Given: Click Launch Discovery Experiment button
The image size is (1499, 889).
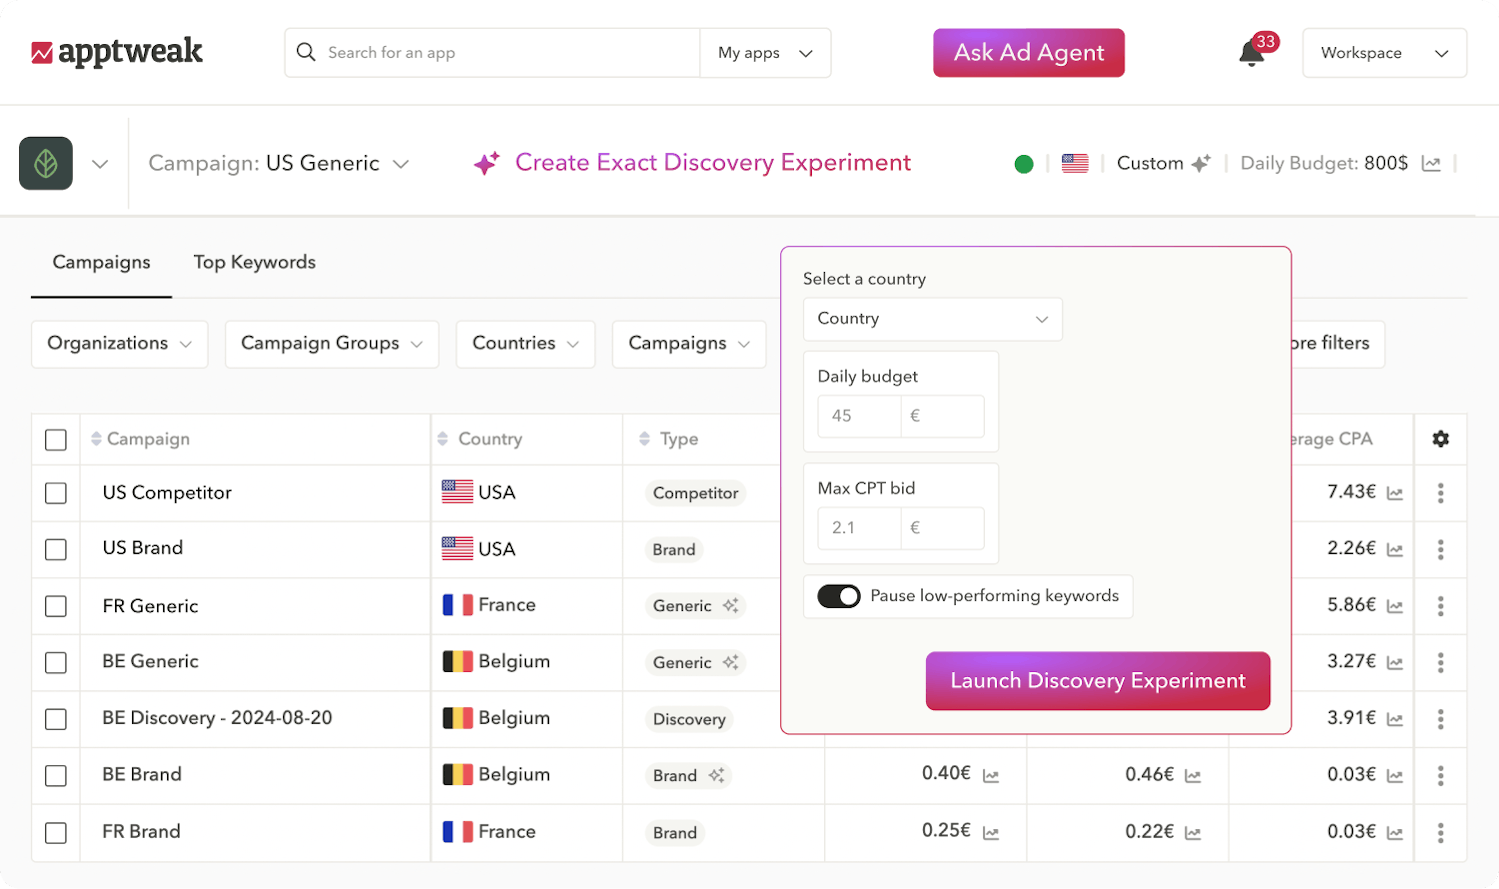Looking at the screenshot, I should [x=1097, y=681].
